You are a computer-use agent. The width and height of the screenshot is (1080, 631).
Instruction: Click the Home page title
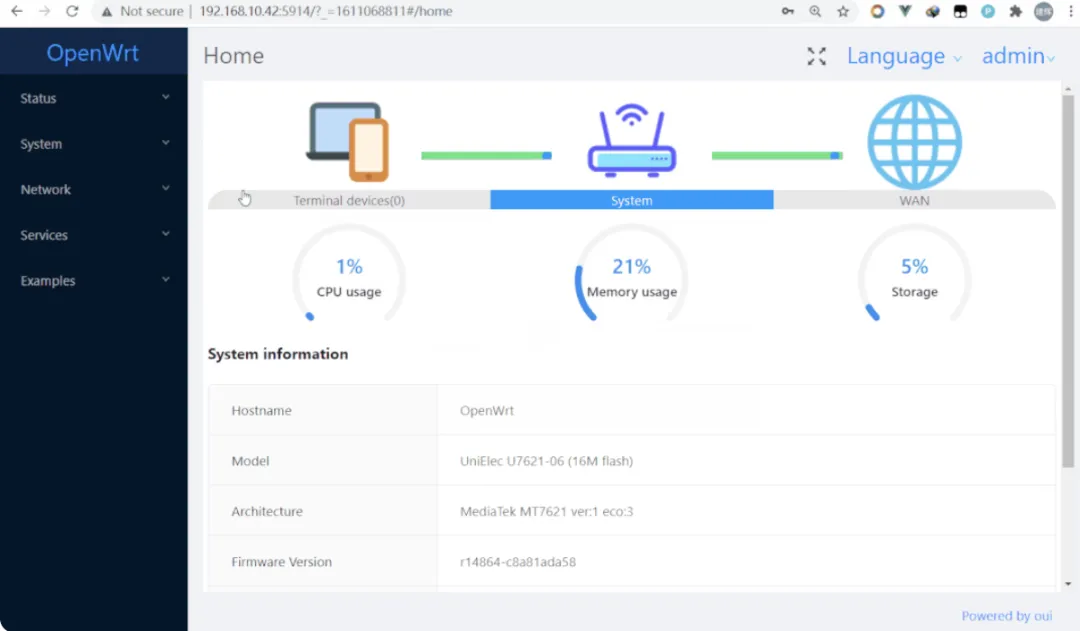click(233, 56)
